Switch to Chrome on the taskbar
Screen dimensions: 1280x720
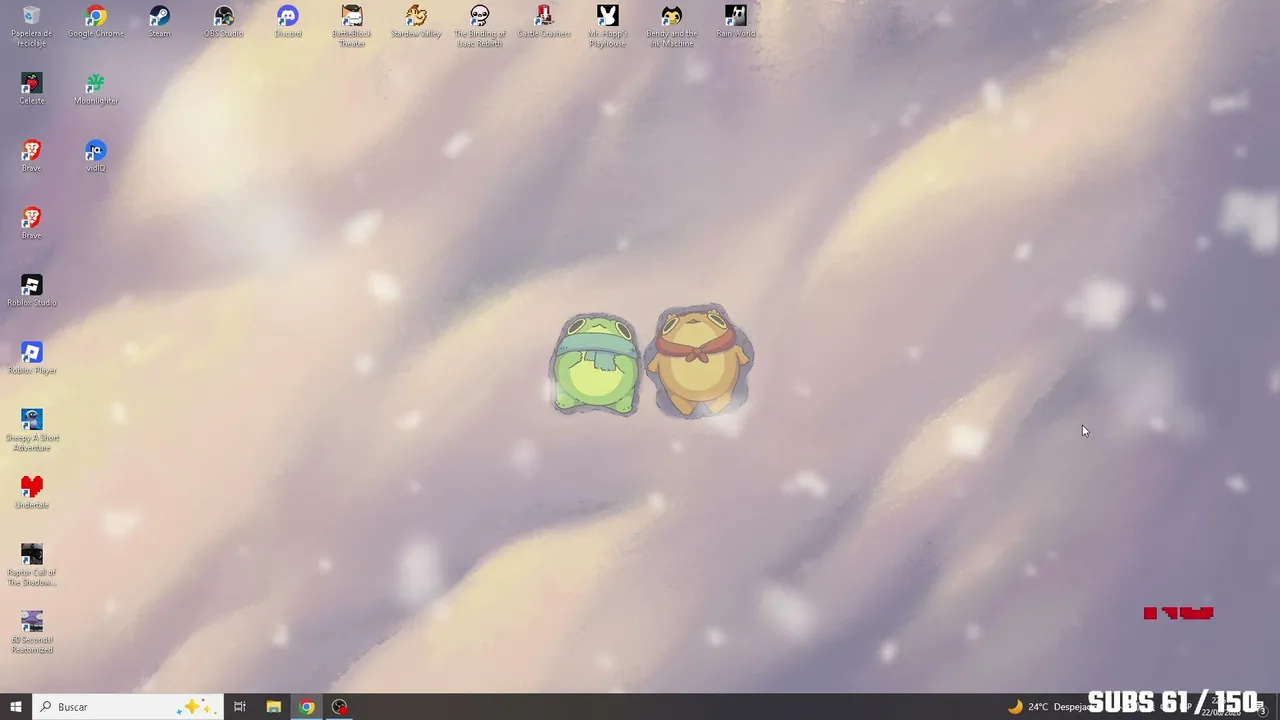pyautogui.click(x=307, y=707)
